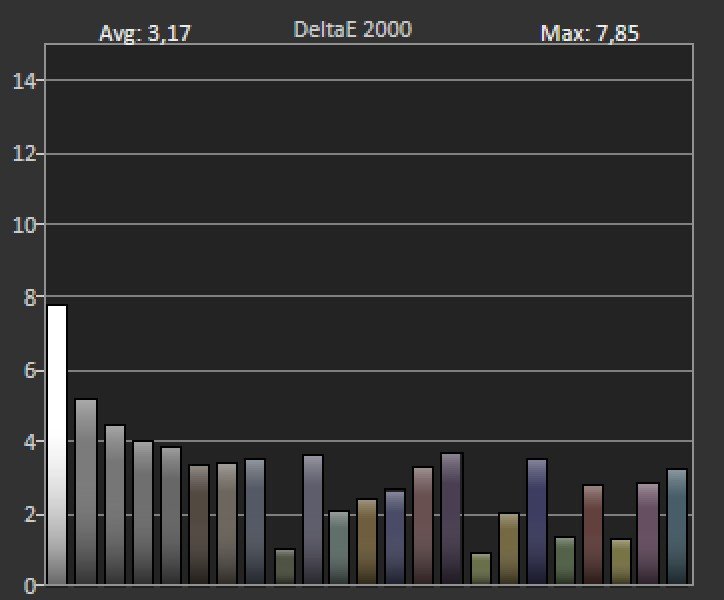The image size is (724, 600).
Task: Click the DeltaE 2000 chart title
Action: pyautogui.click(x=352, y=30)
